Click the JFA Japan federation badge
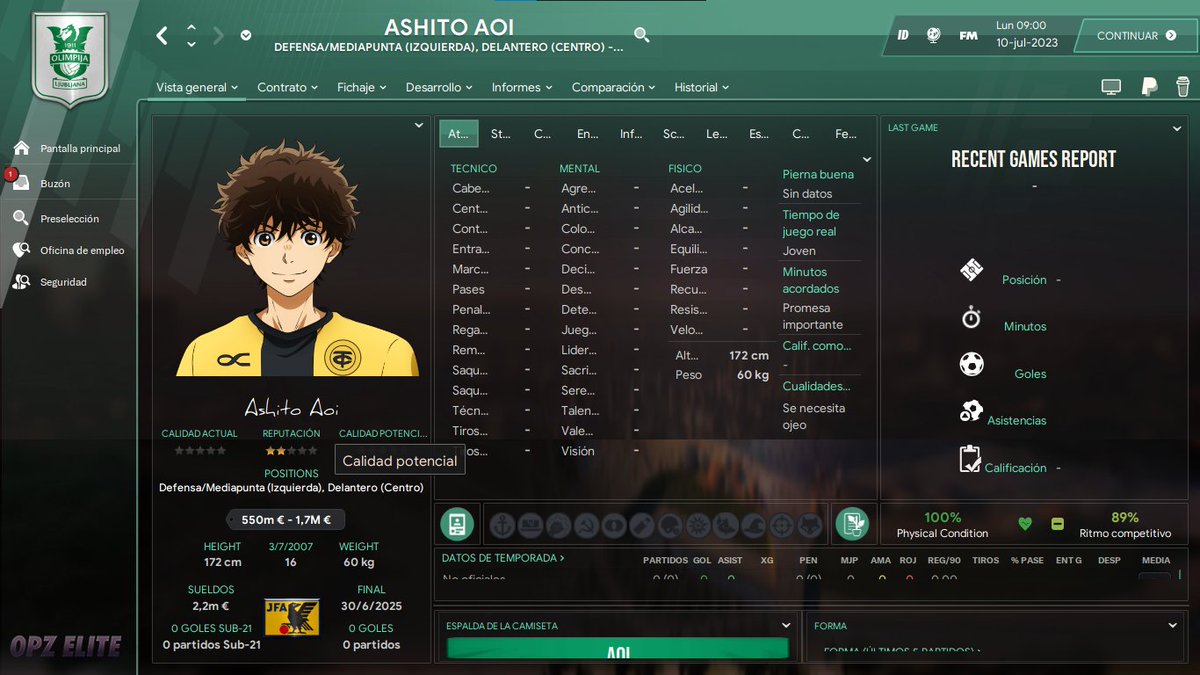 [292, 619]
